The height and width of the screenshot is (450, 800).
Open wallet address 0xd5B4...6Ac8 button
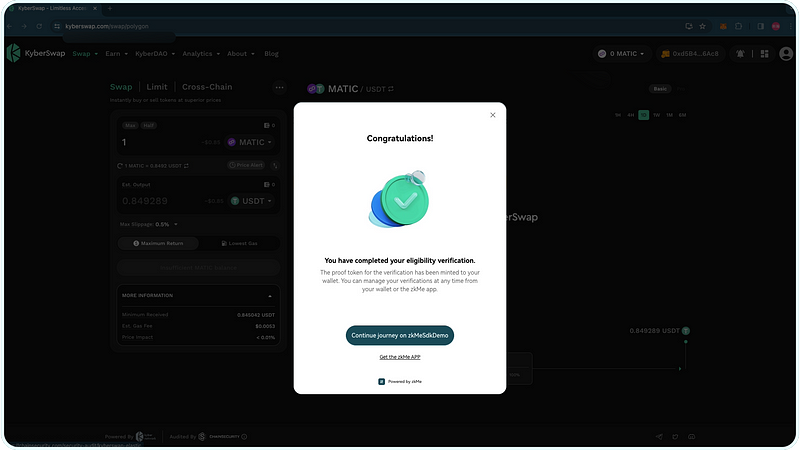(x=690, y=54)
